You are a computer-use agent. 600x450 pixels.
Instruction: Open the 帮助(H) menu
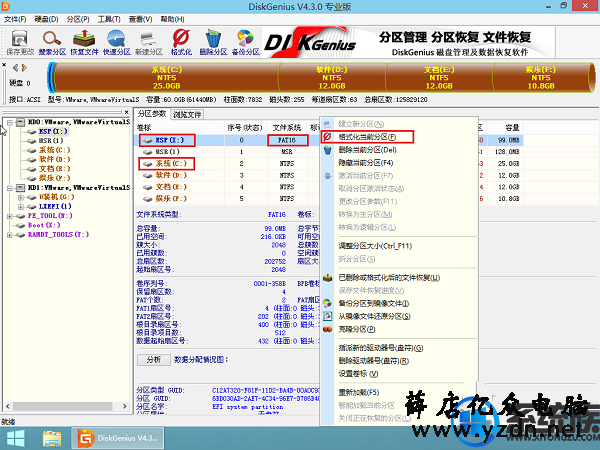pyautogui.click(x=173, y=19)
